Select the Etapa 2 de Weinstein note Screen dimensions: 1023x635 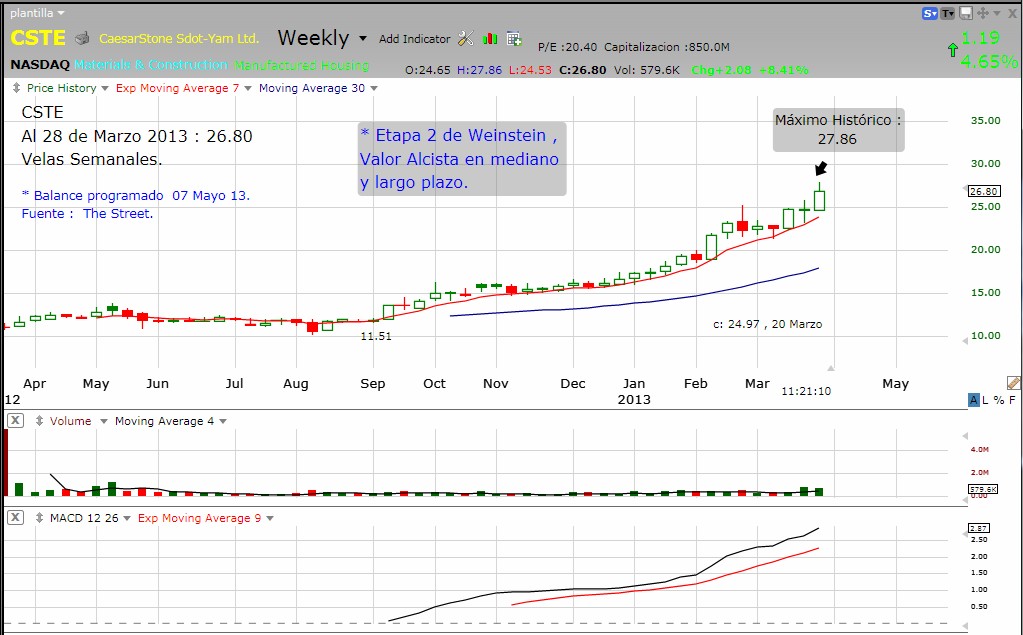(462, 159)
